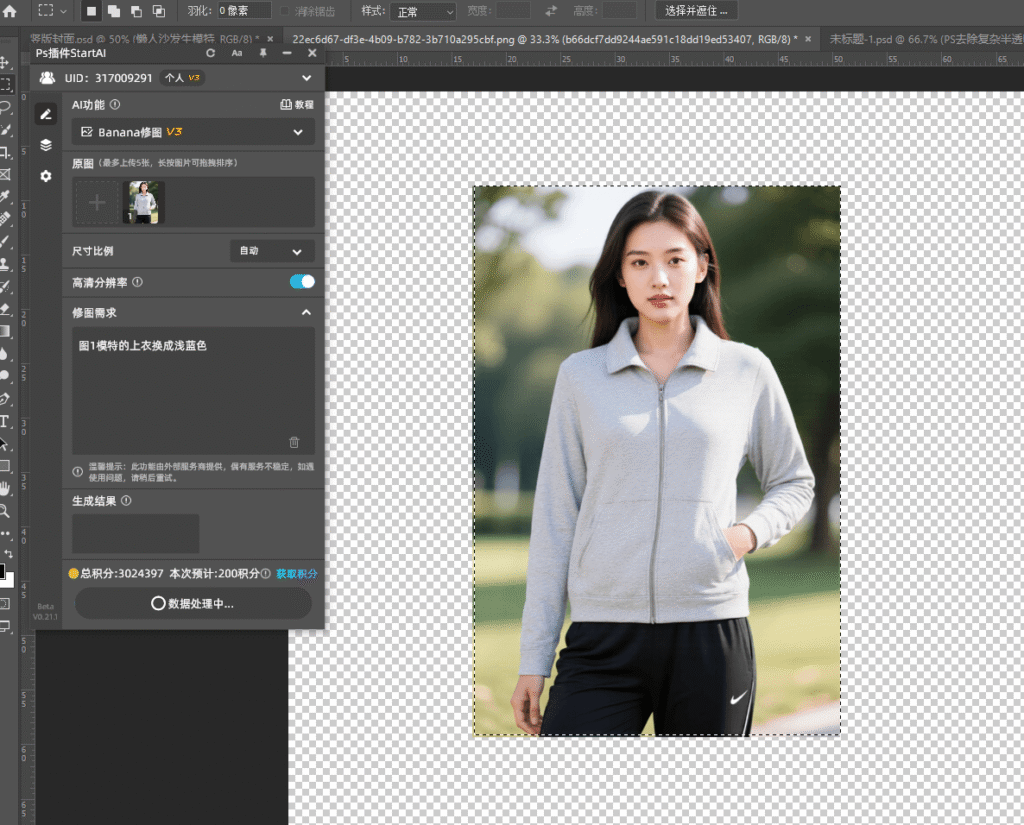Click the foreground color swatch

coord(3,572)
